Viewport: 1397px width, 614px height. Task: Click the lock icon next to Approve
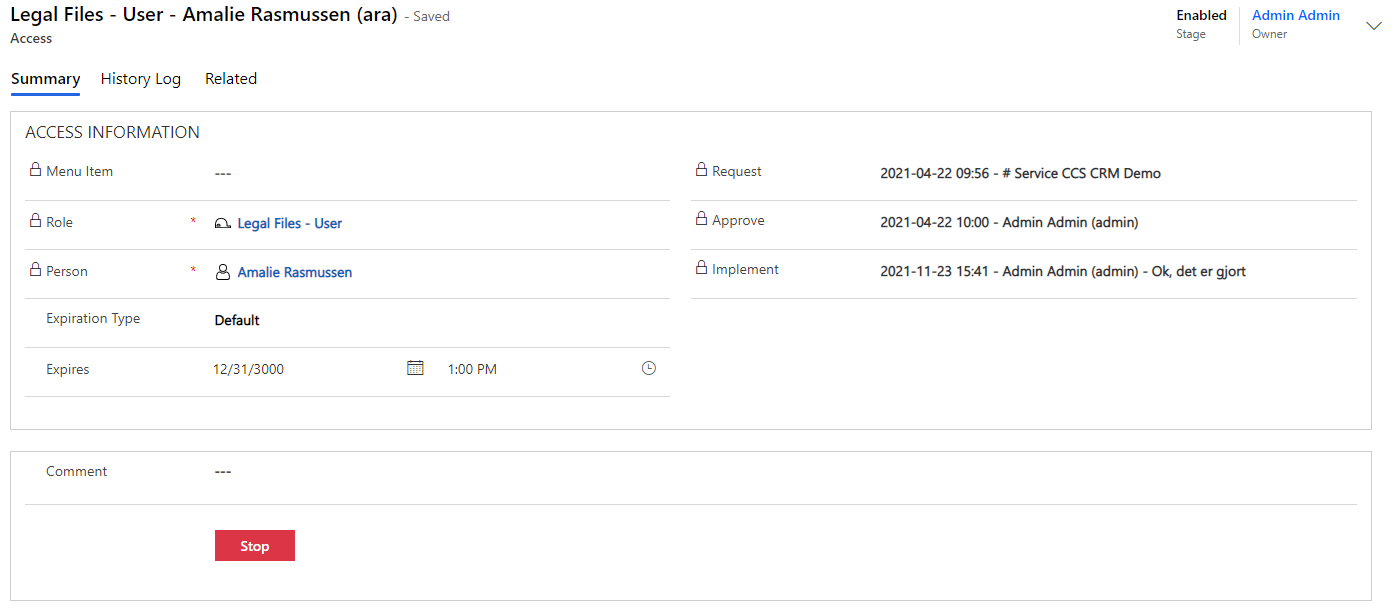coord(701,219)
